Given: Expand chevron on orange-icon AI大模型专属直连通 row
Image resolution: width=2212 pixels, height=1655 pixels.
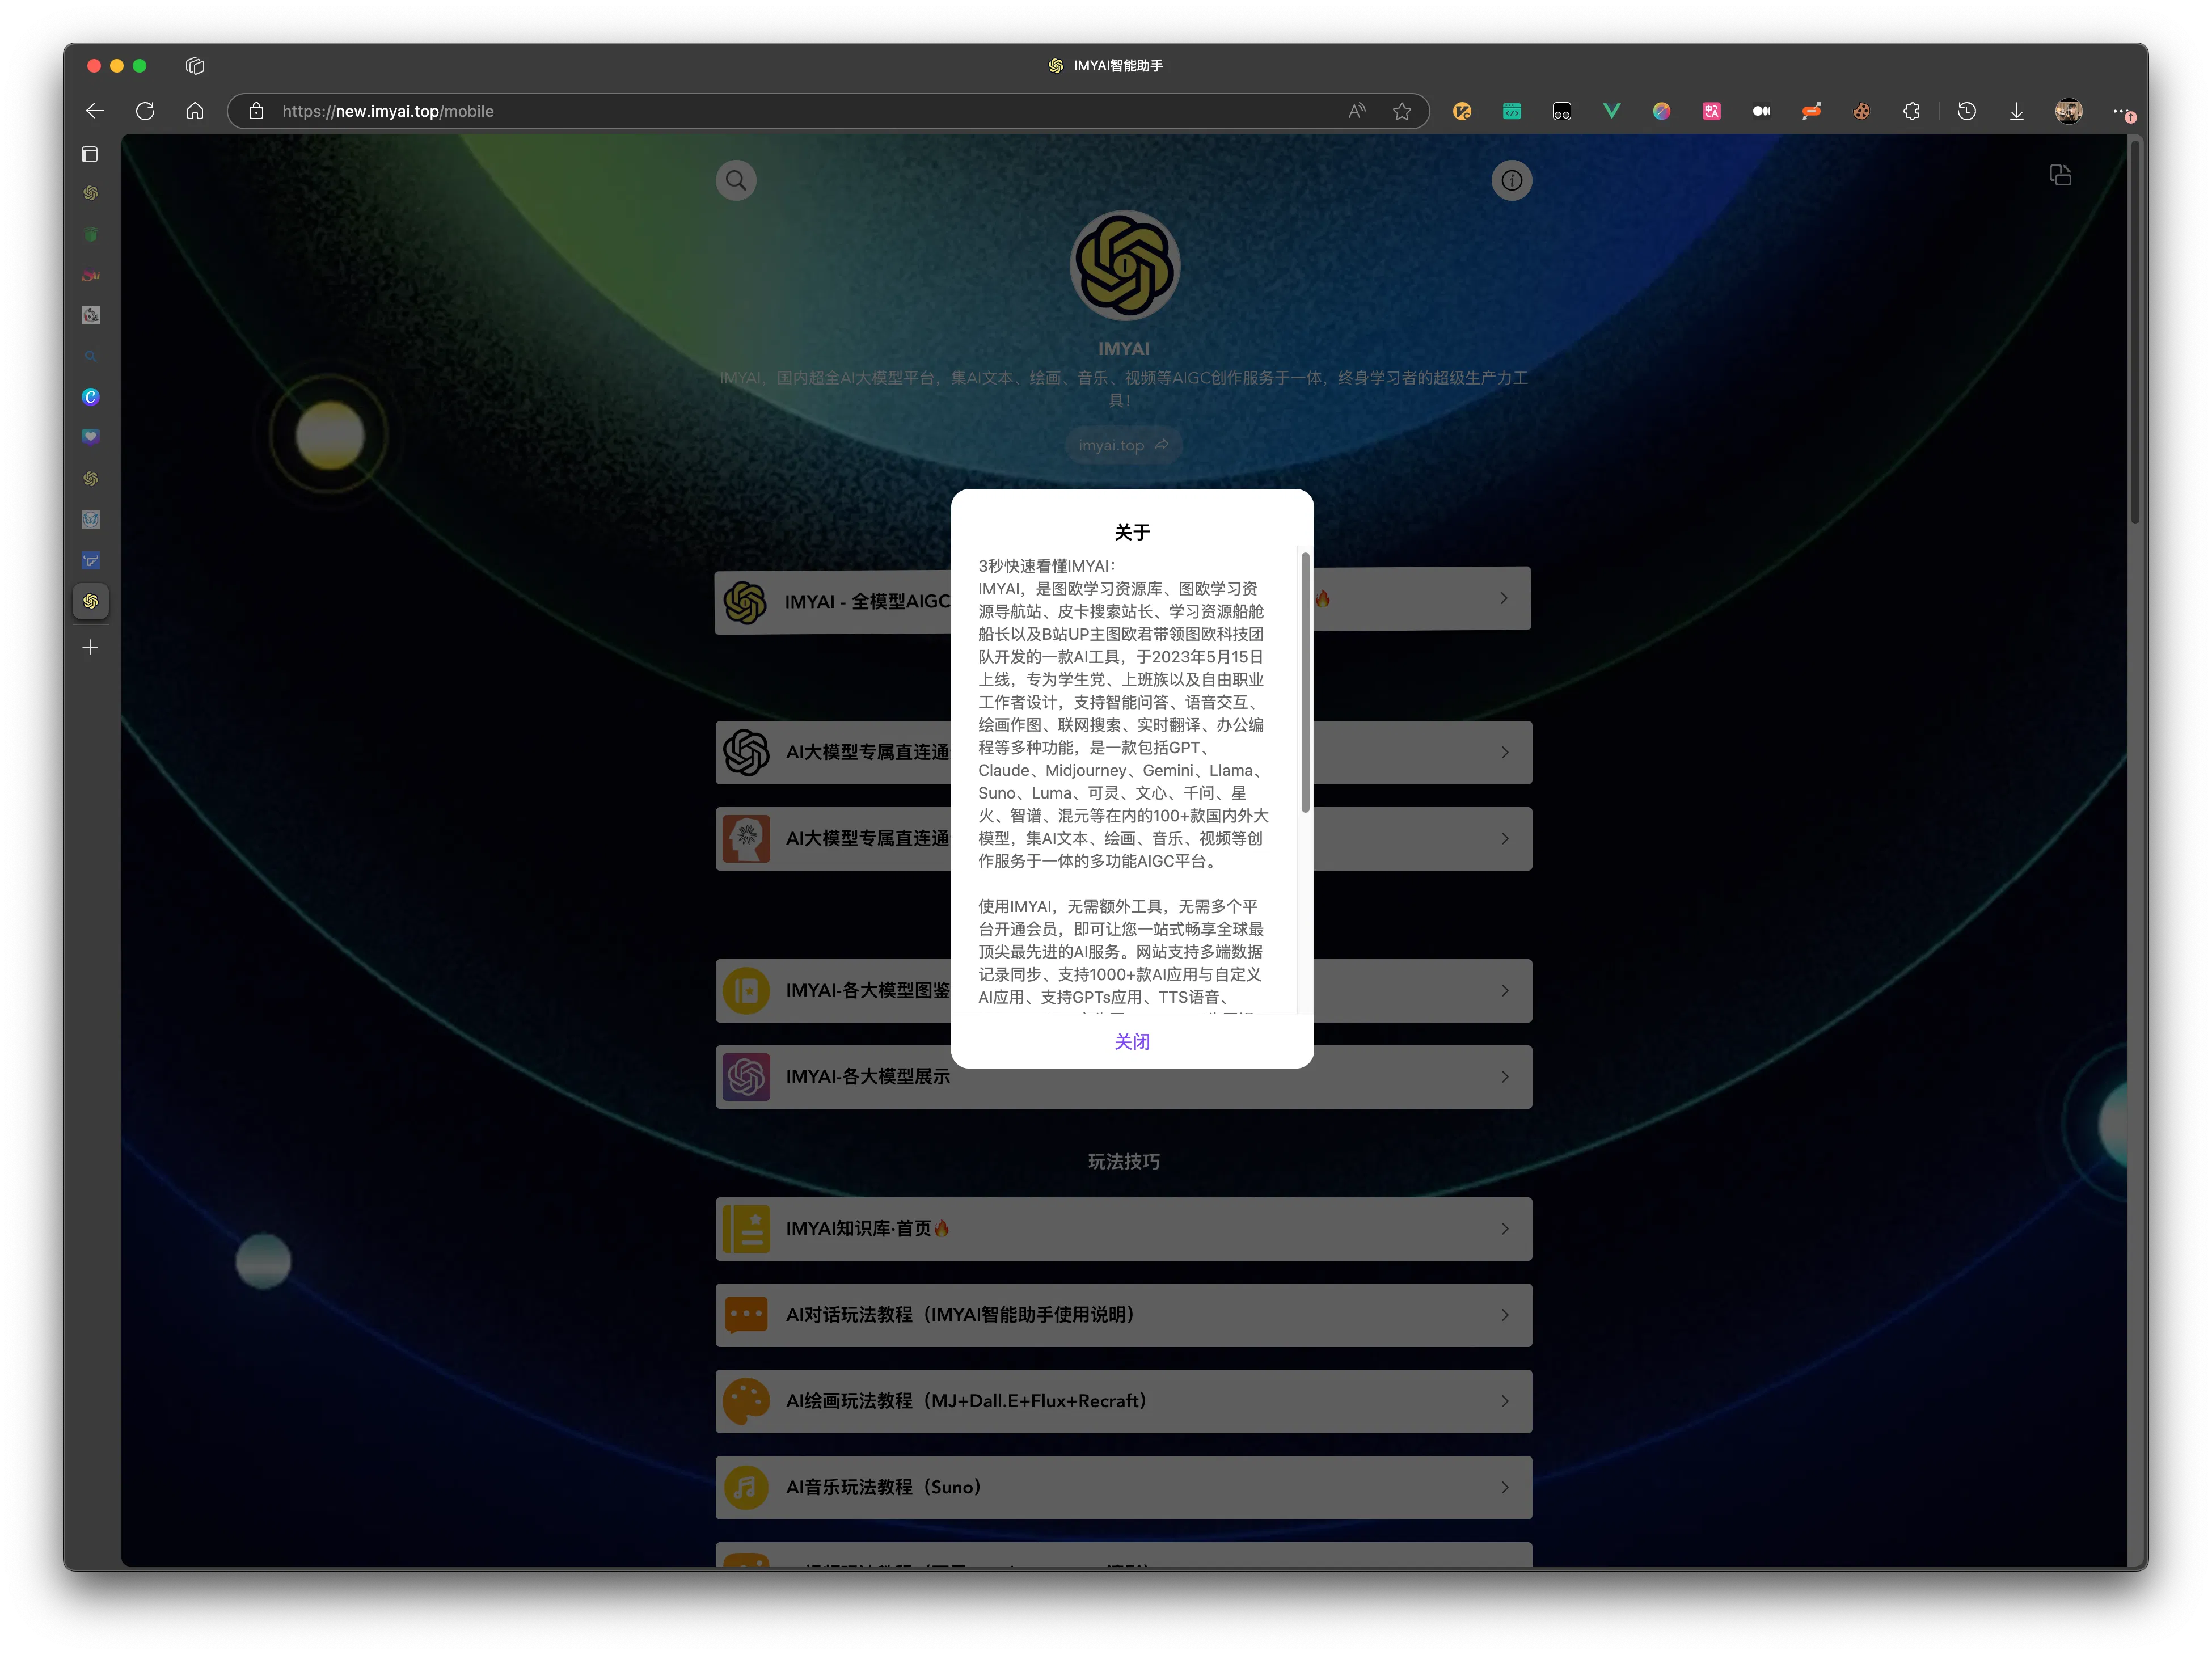Looking at the screenshot, I should pyautogui.click(x=1504, y=838).
